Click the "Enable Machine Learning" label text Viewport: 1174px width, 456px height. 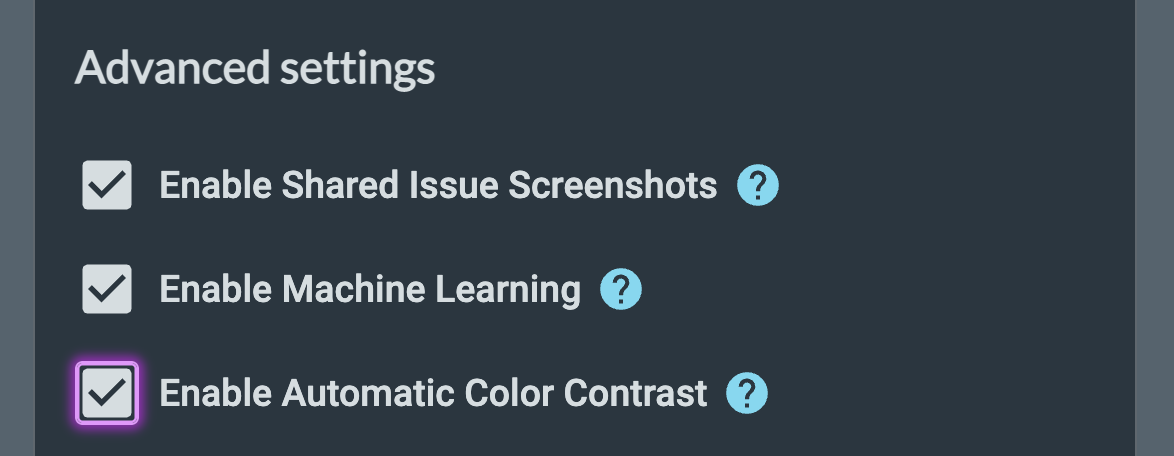(370, 290)
